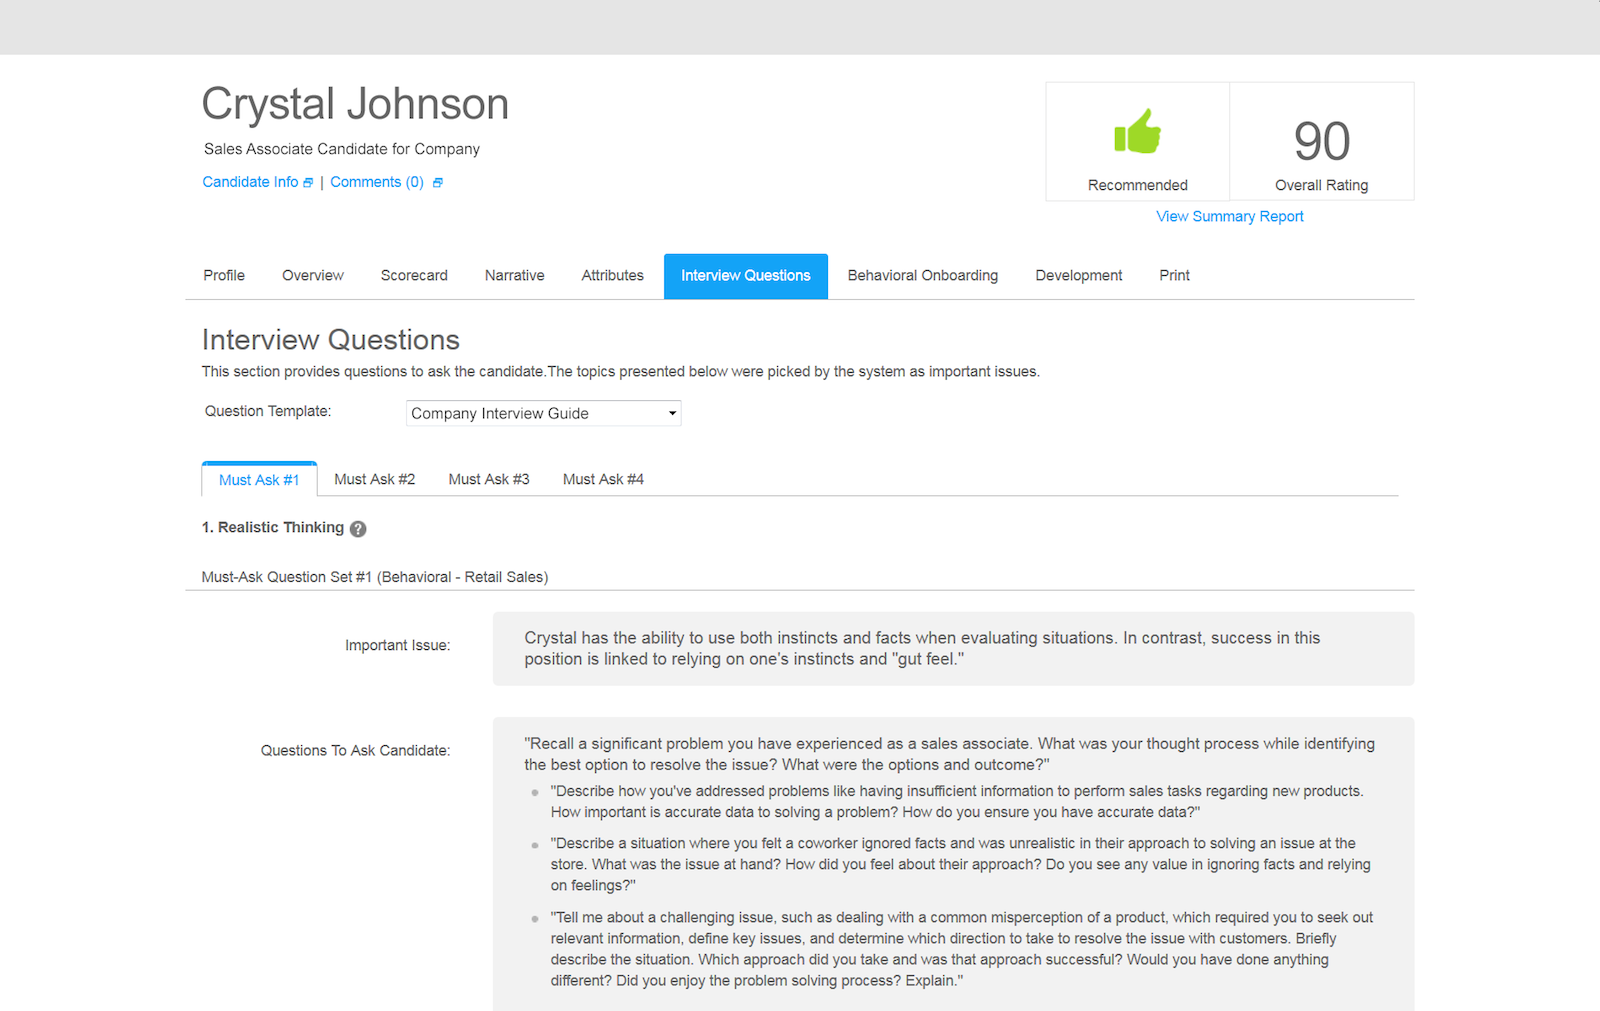Open the Behavioral Onboarding tab
Image resolution: width=1600 pixels, height=1011 pixels.
coord(922,275)
